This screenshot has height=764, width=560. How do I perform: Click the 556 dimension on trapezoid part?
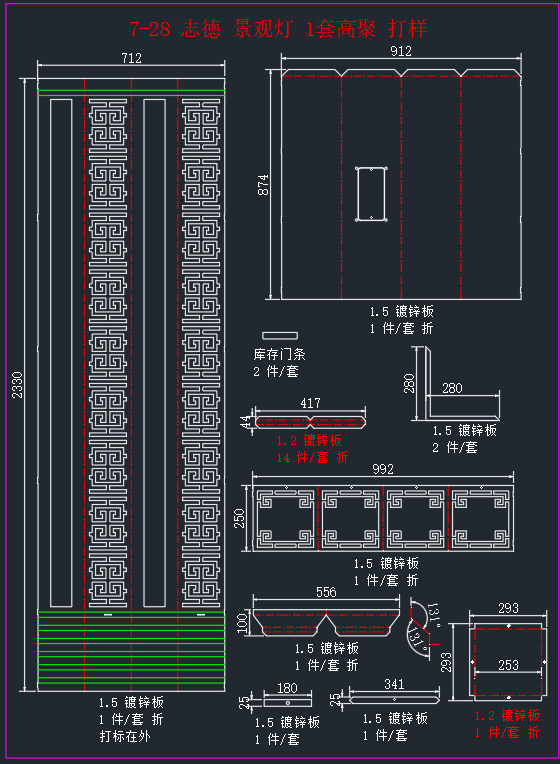326,592
